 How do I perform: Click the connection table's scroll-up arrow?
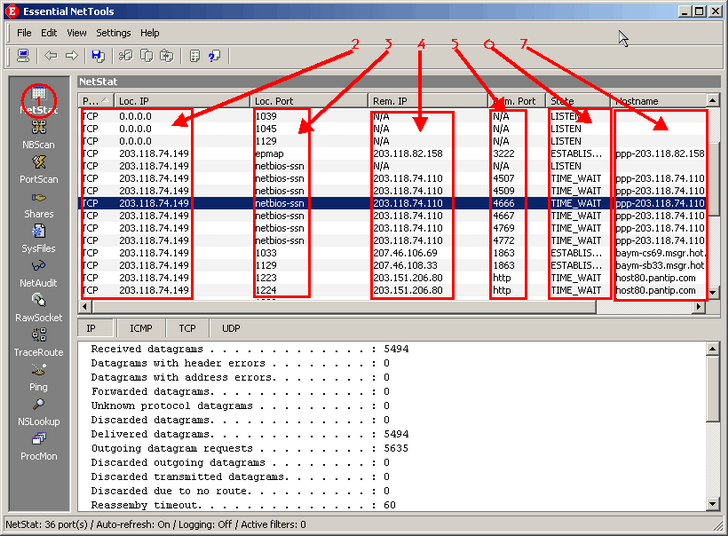(x=713, y=100)
